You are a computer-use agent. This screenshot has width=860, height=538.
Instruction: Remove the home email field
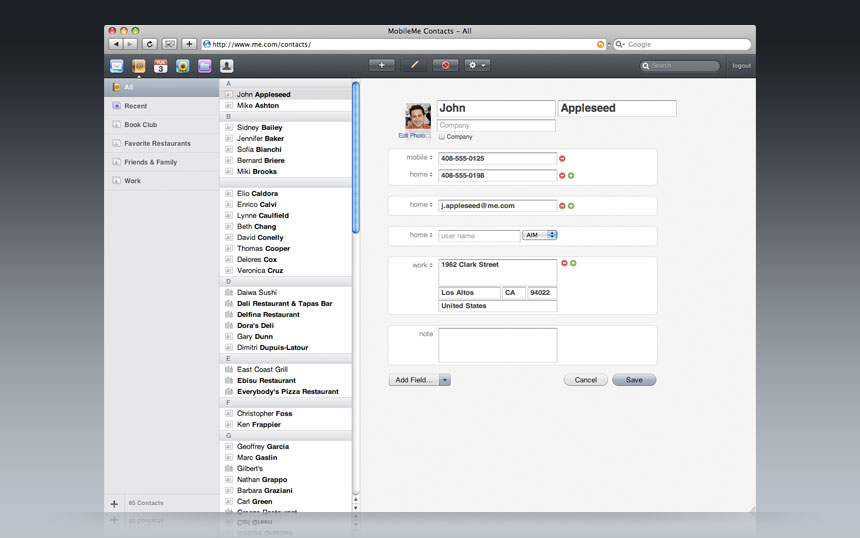point(562,206)
